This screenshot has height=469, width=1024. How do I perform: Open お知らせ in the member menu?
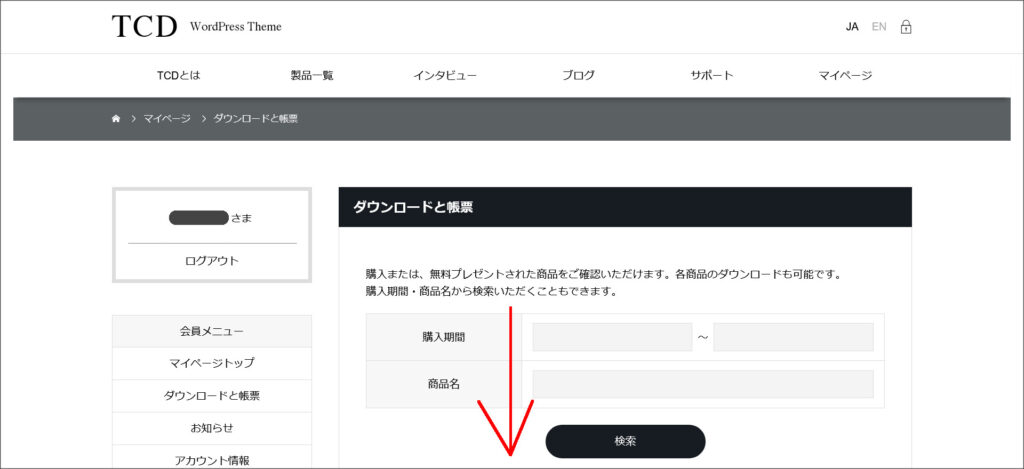[x=212, y=428]
